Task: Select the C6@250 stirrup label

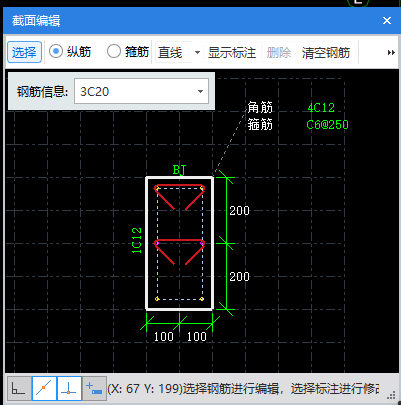Action: click(327, 125)
